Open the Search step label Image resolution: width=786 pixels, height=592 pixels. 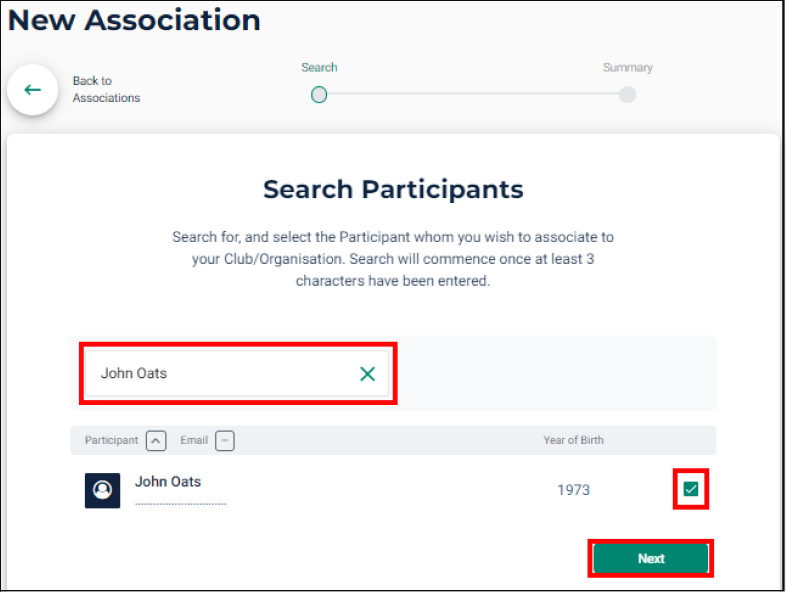coord(319,67)
